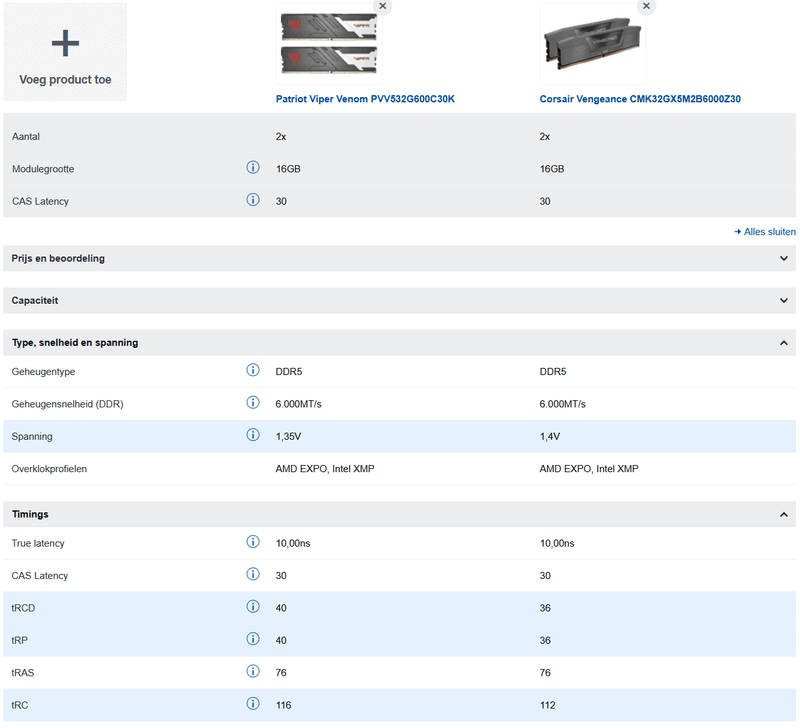Select Patriot's 6.000MT/s speed value
This screenshot has width=800, height=728.
tap(298, 404)
